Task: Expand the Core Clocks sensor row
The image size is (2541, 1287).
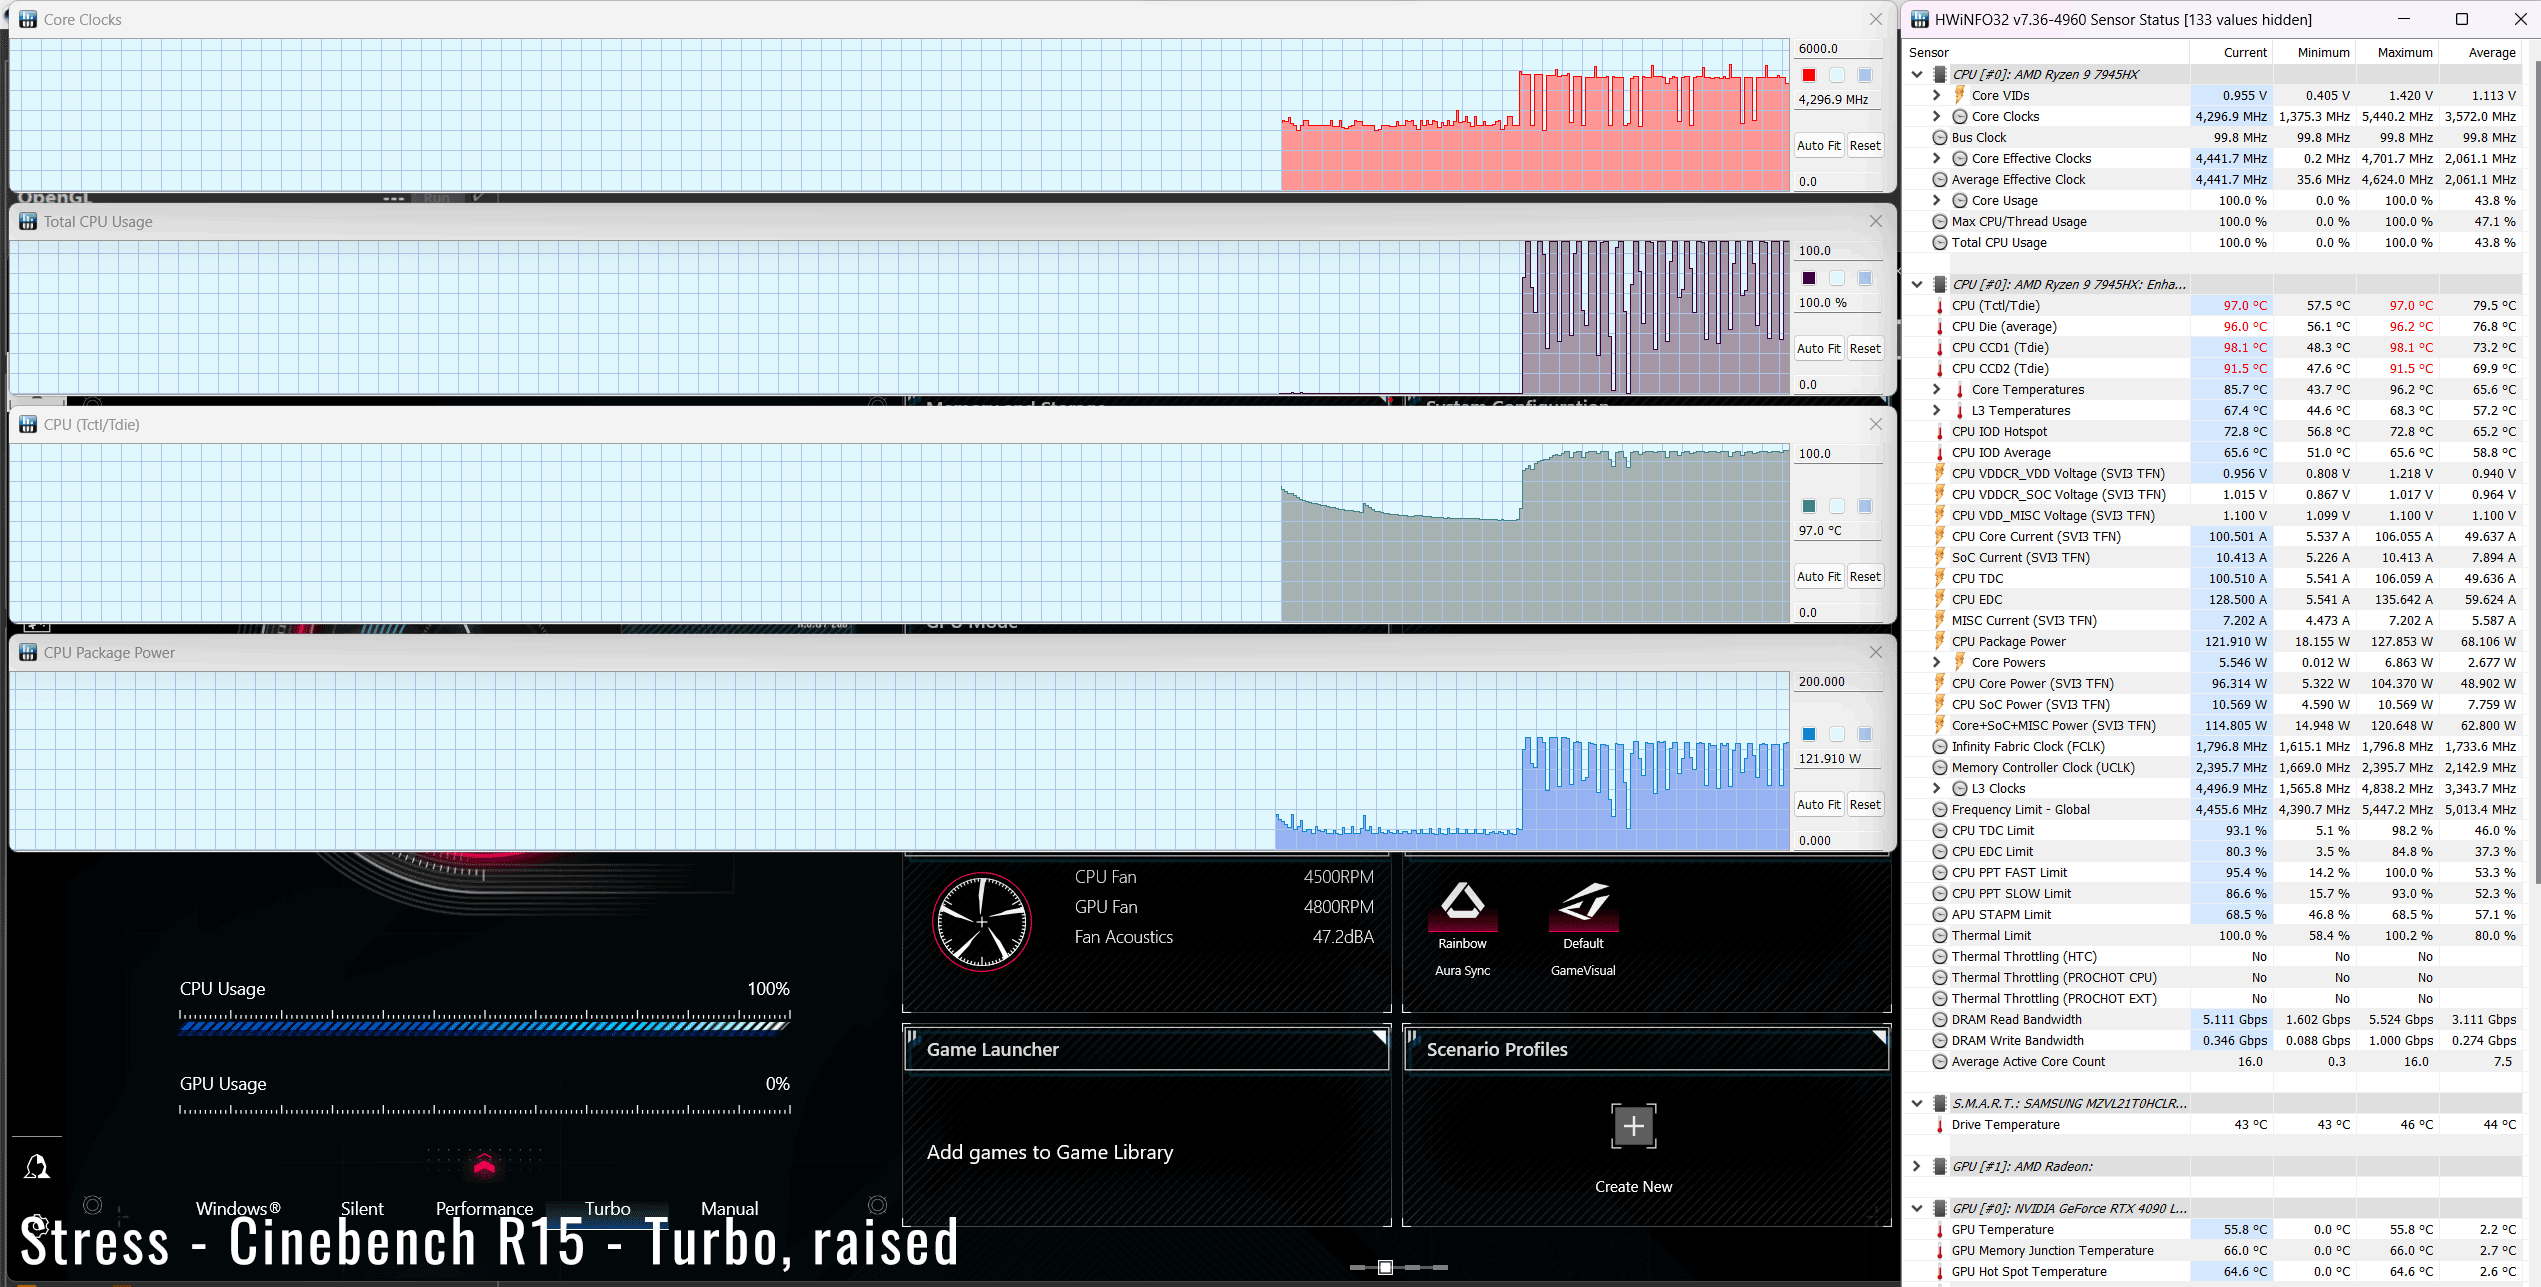Action: [1936, 117]
